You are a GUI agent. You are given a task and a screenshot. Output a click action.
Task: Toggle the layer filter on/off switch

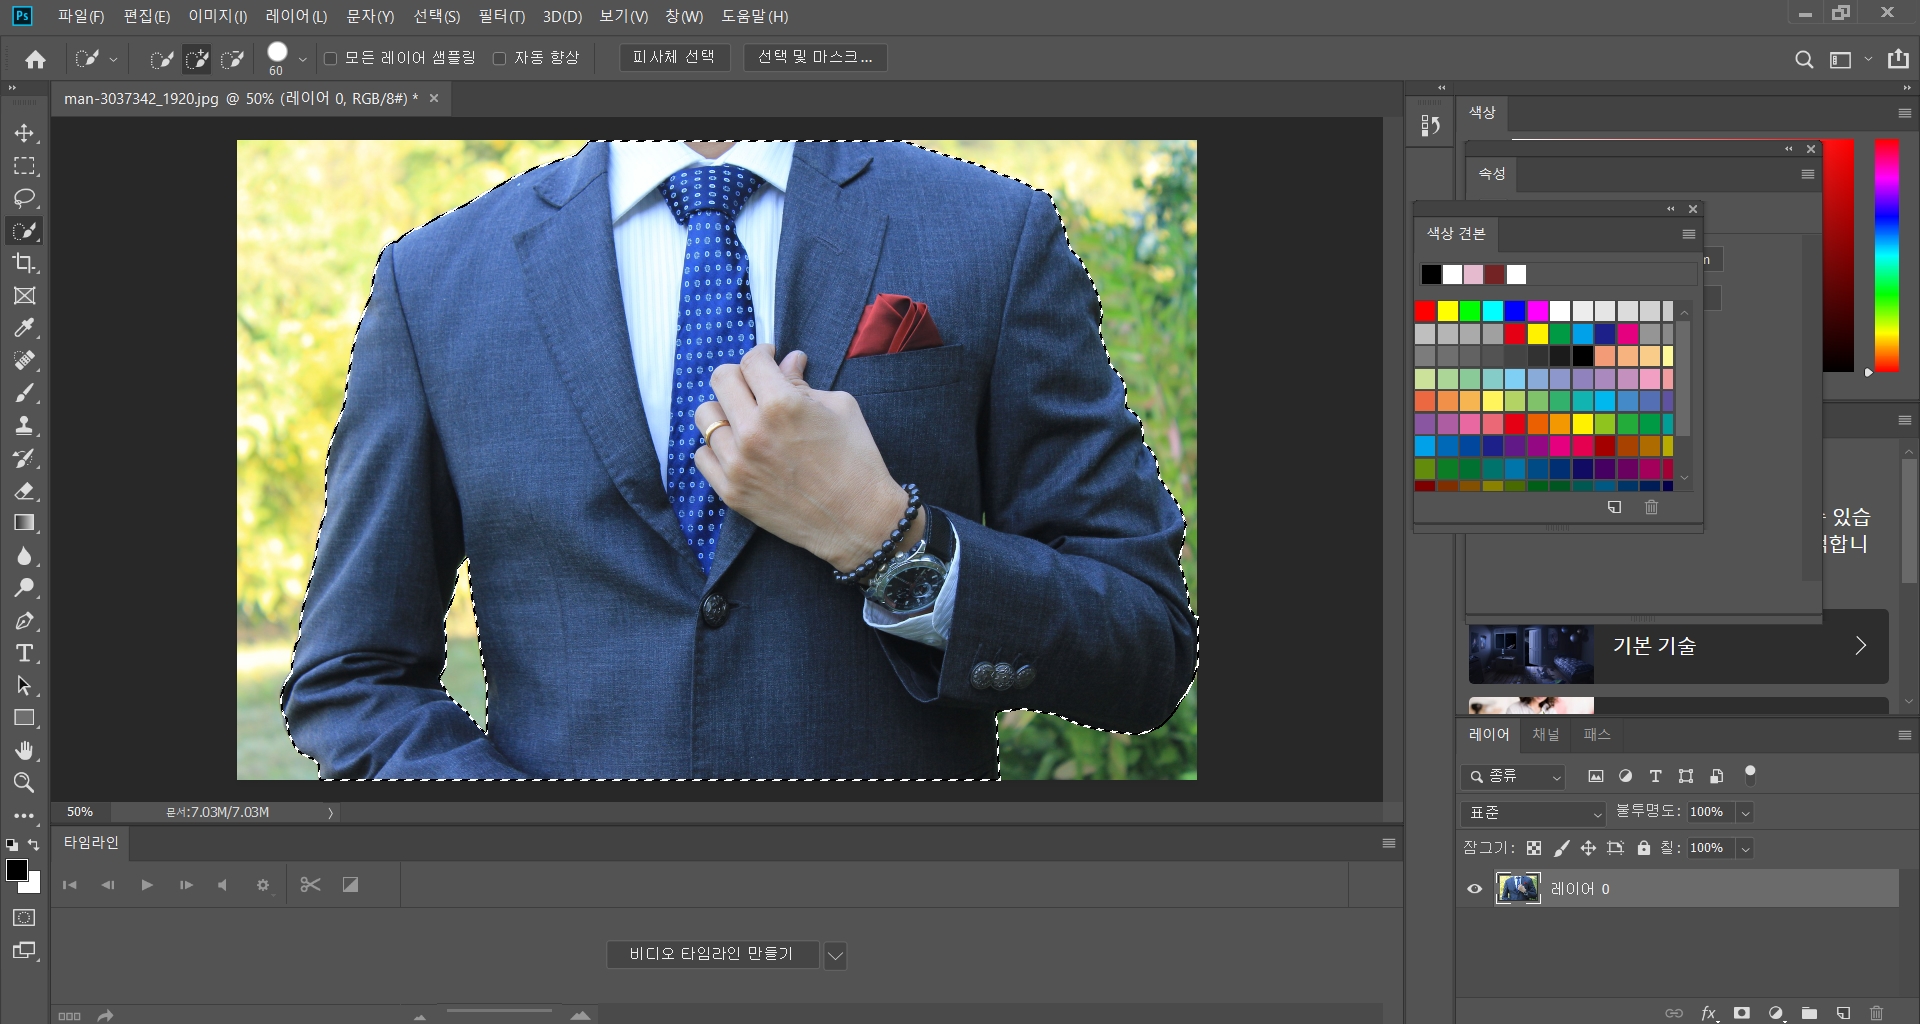coord(1750,774)
